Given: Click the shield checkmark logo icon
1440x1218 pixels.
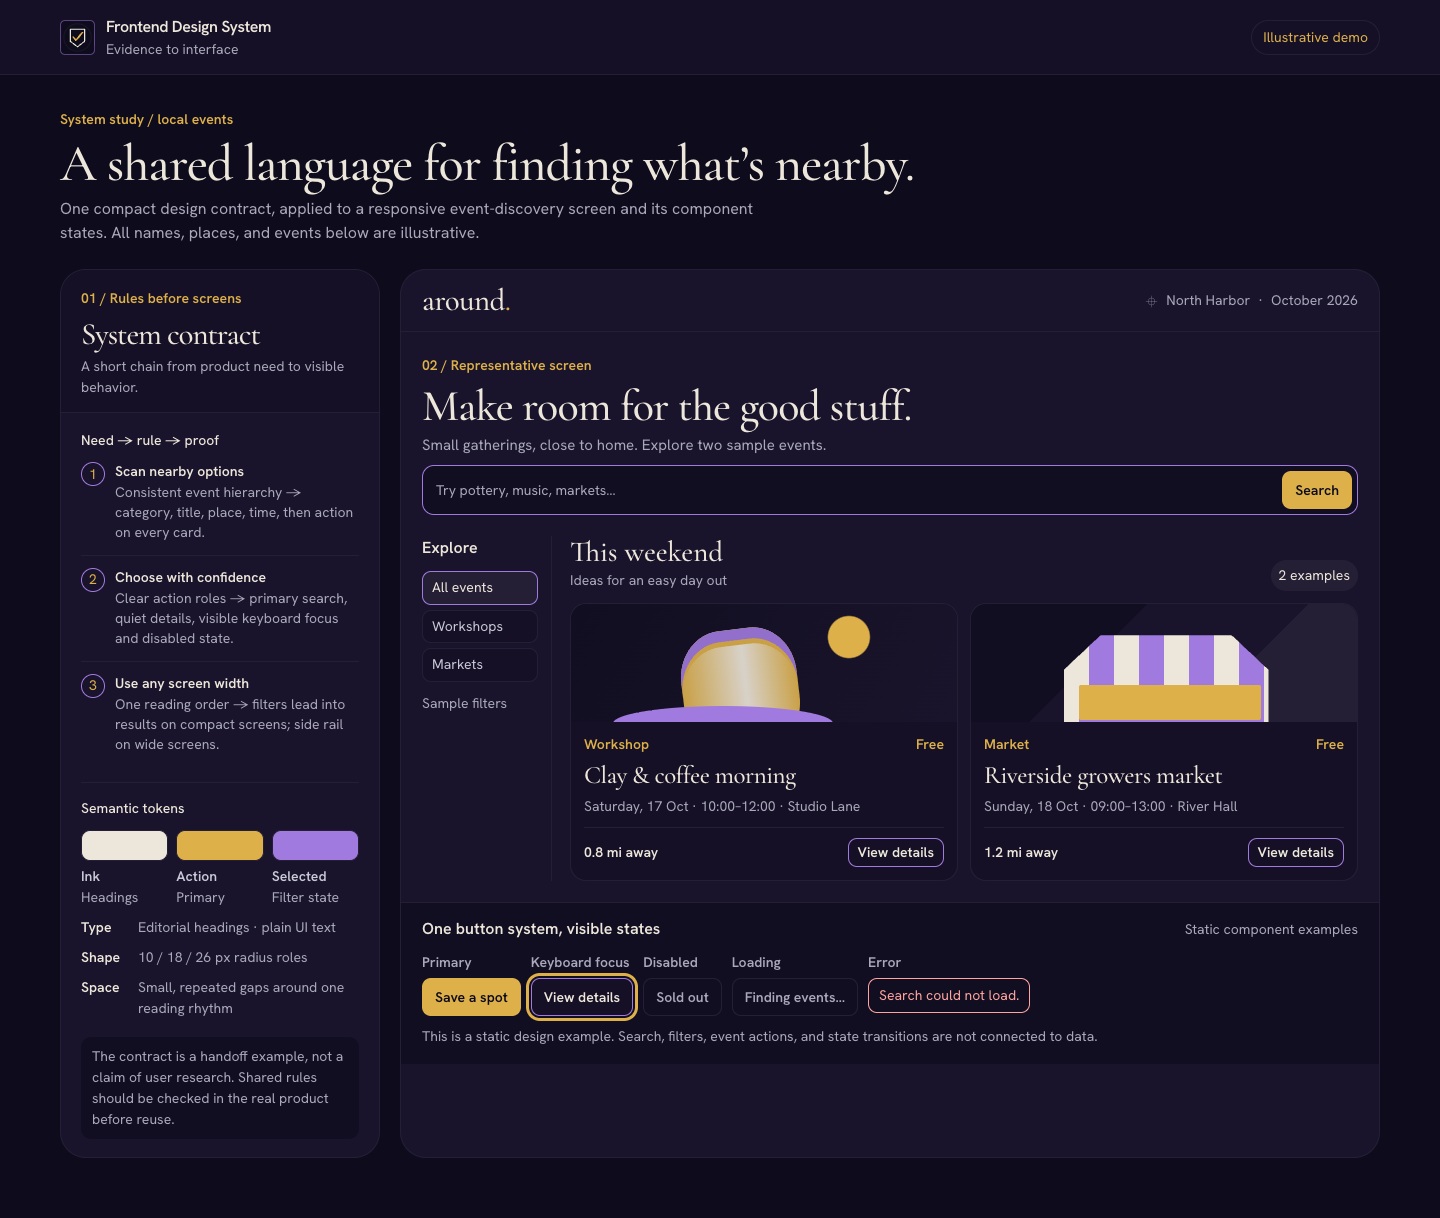Looking at the screenshot, I should [77, 38].
